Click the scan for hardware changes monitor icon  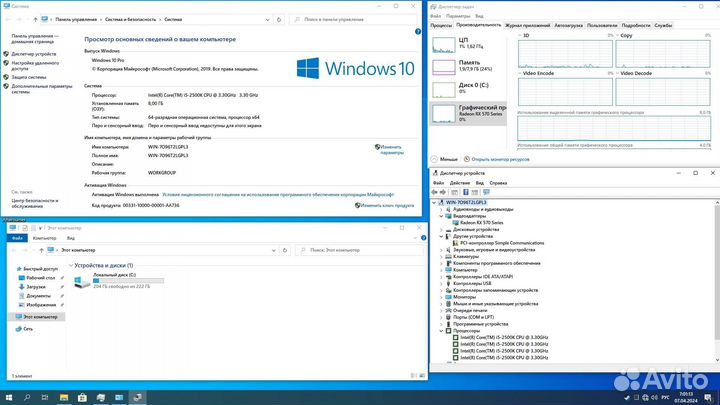pyautogui.click(x=486, y=192)
